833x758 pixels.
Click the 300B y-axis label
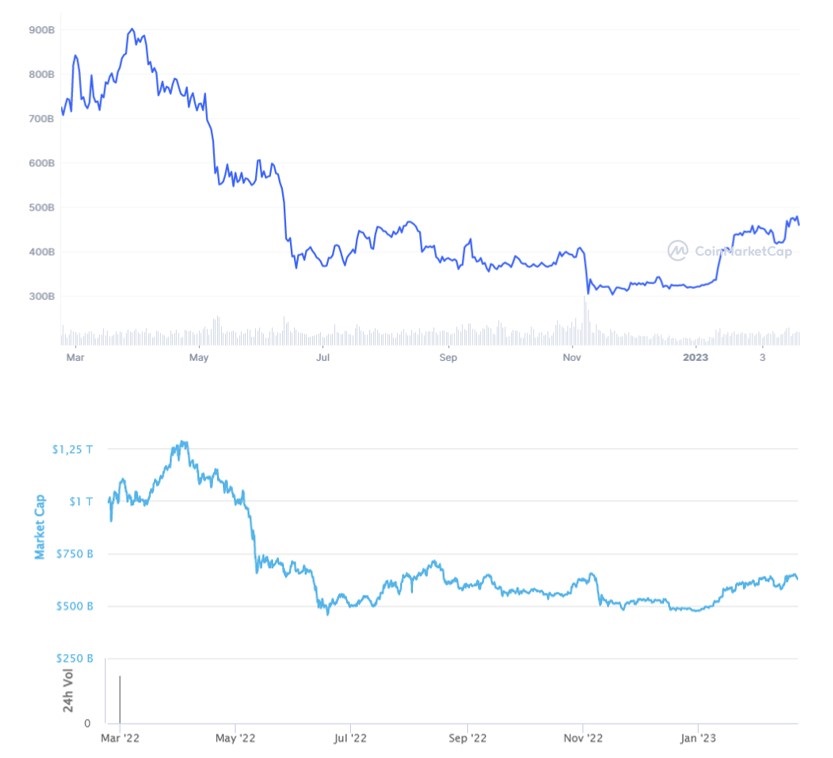[42, 297]
